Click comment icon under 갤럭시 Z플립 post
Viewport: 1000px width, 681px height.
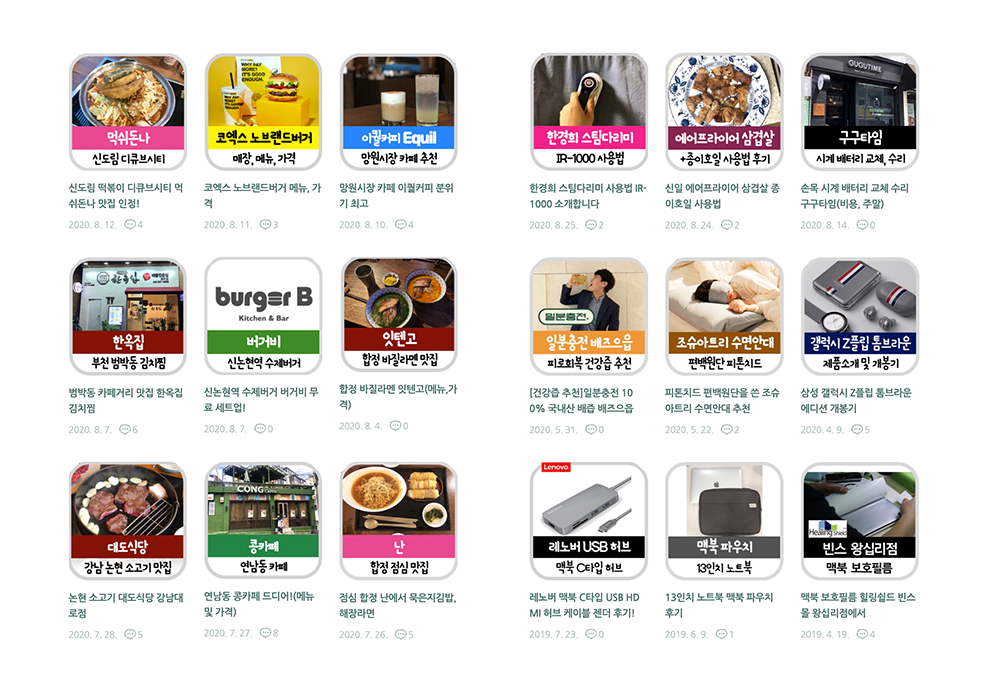pos(857,429)
